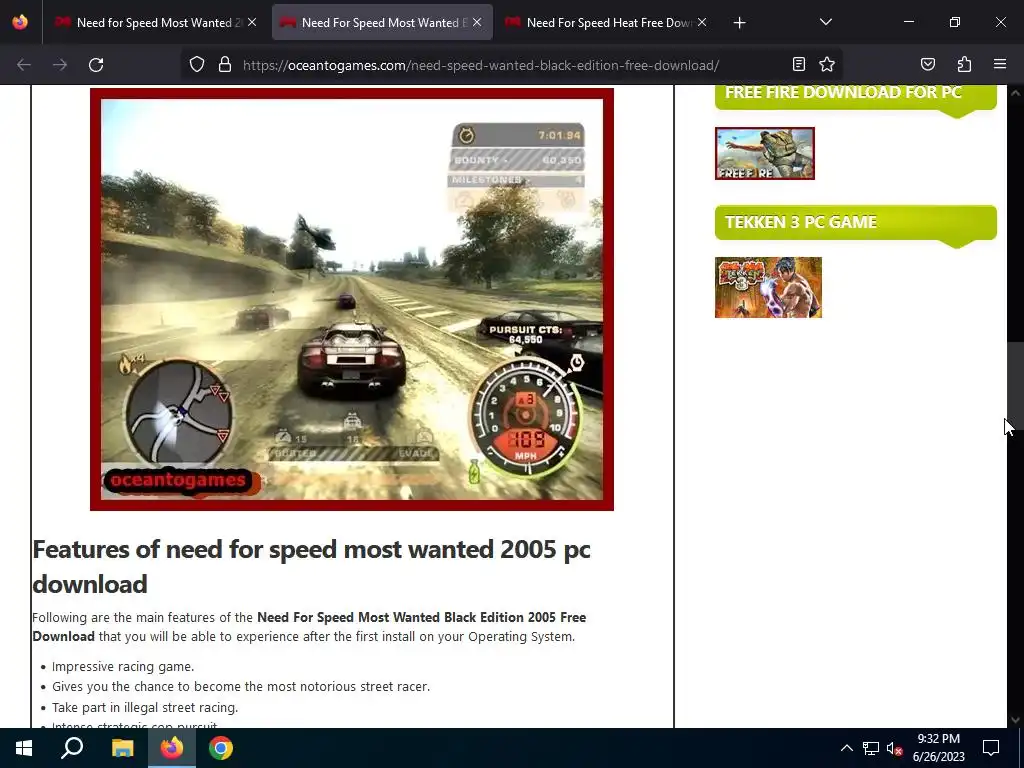Viewport: 1024px width, 768px height.
Task: Close the Need For Speed Heat tab
Action: 701,22
